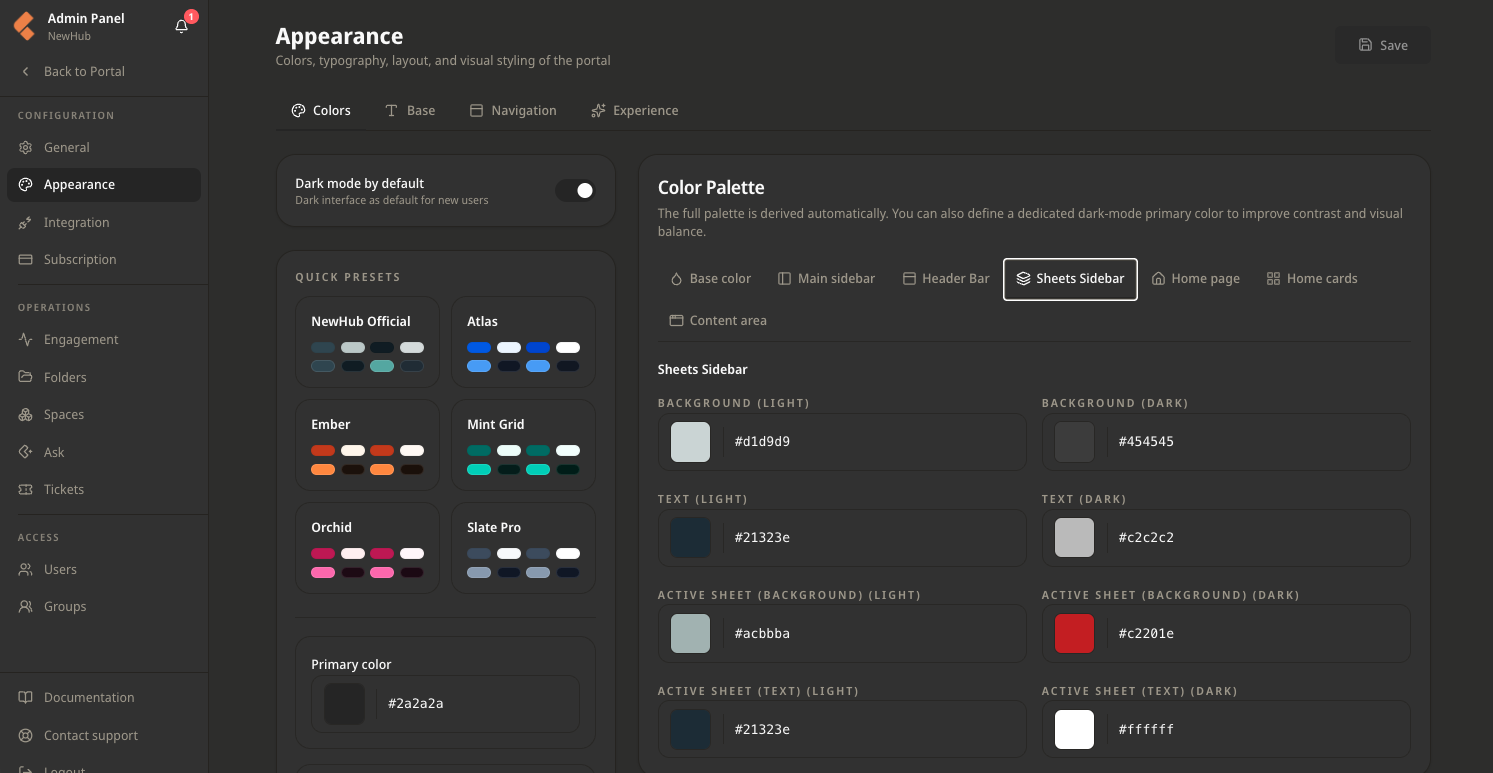Click the Sheets Sidebar layers icon
This screenshot has width=1493, height=773.
[x=1023, y=279]
